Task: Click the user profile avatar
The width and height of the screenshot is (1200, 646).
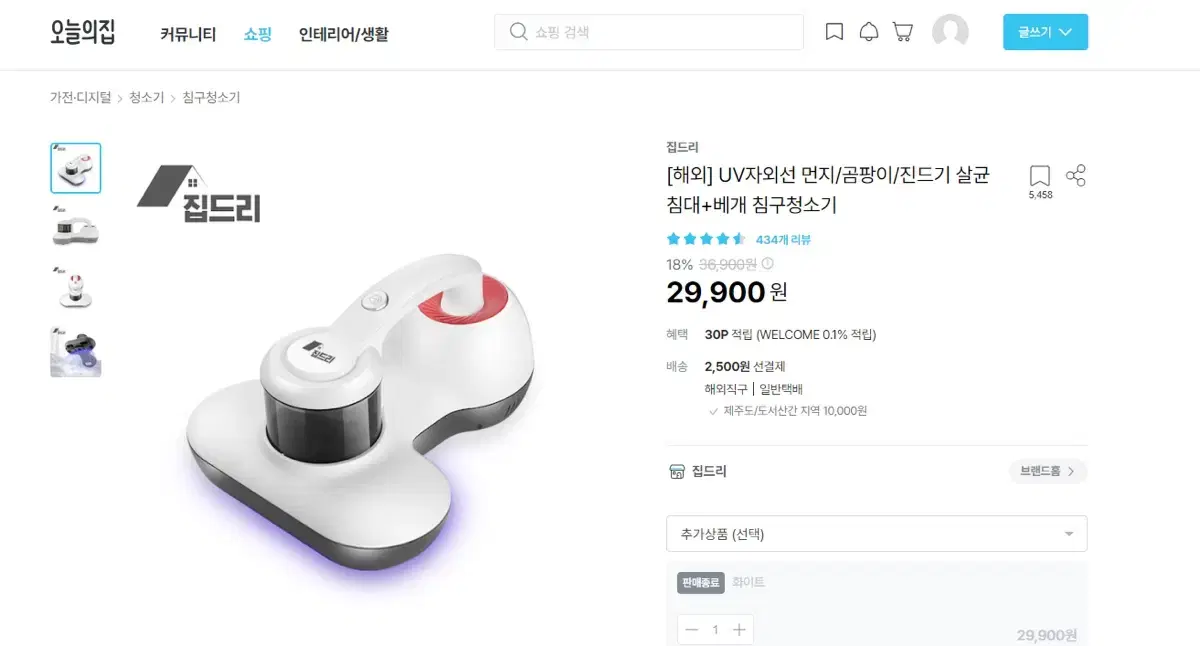Action: coord(950,32)
